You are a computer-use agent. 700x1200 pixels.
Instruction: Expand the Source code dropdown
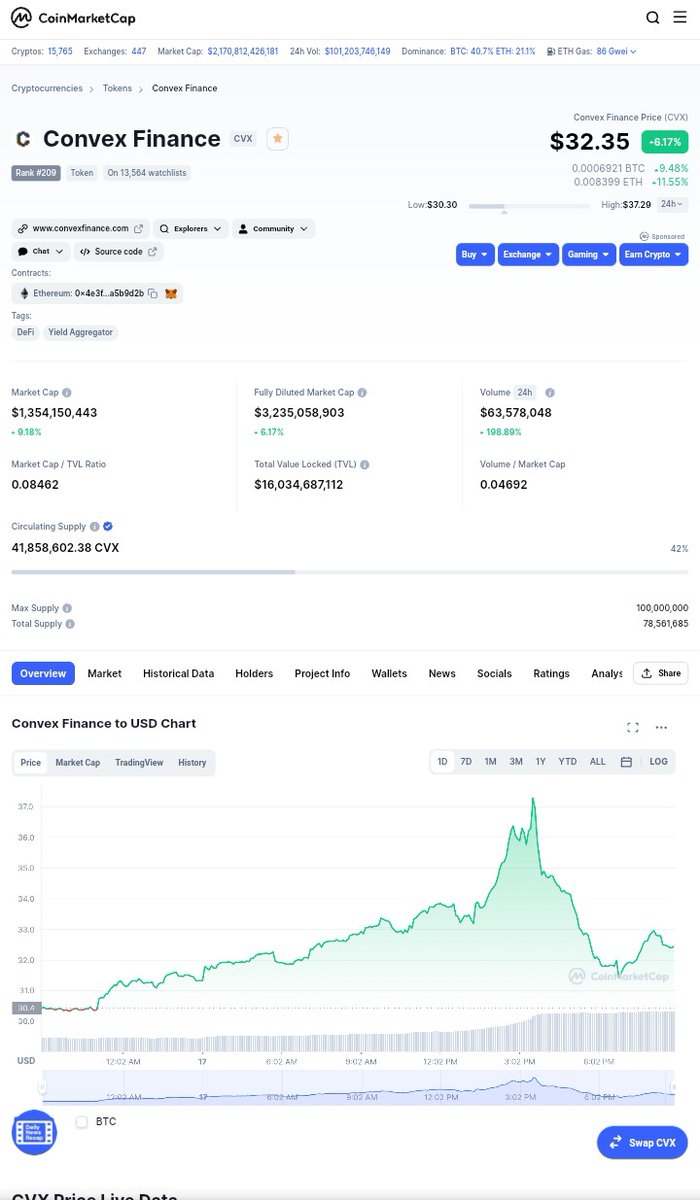(118, 252)
